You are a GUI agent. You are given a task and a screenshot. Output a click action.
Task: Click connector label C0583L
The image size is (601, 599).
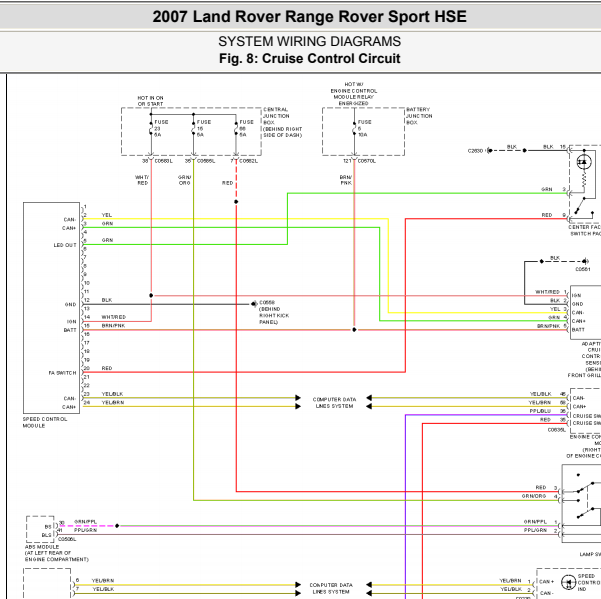[x=163, y=161]
